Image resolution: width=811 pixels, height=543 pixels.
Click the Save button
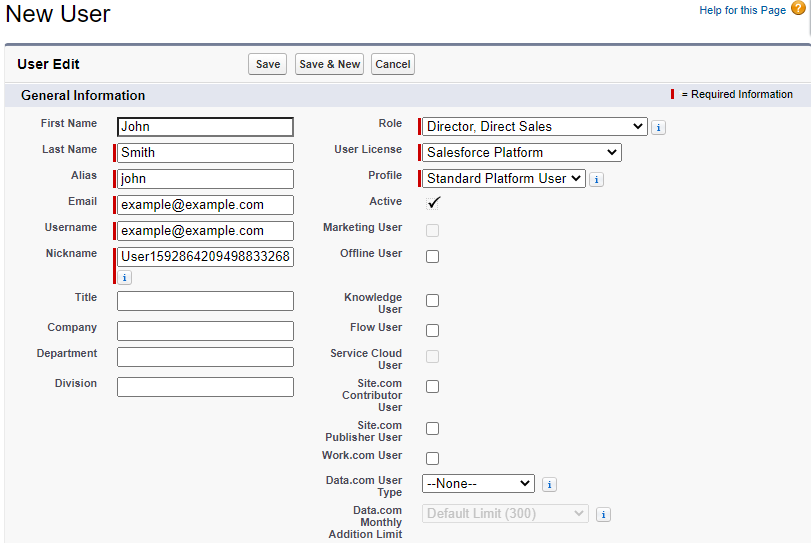(268, 64)
